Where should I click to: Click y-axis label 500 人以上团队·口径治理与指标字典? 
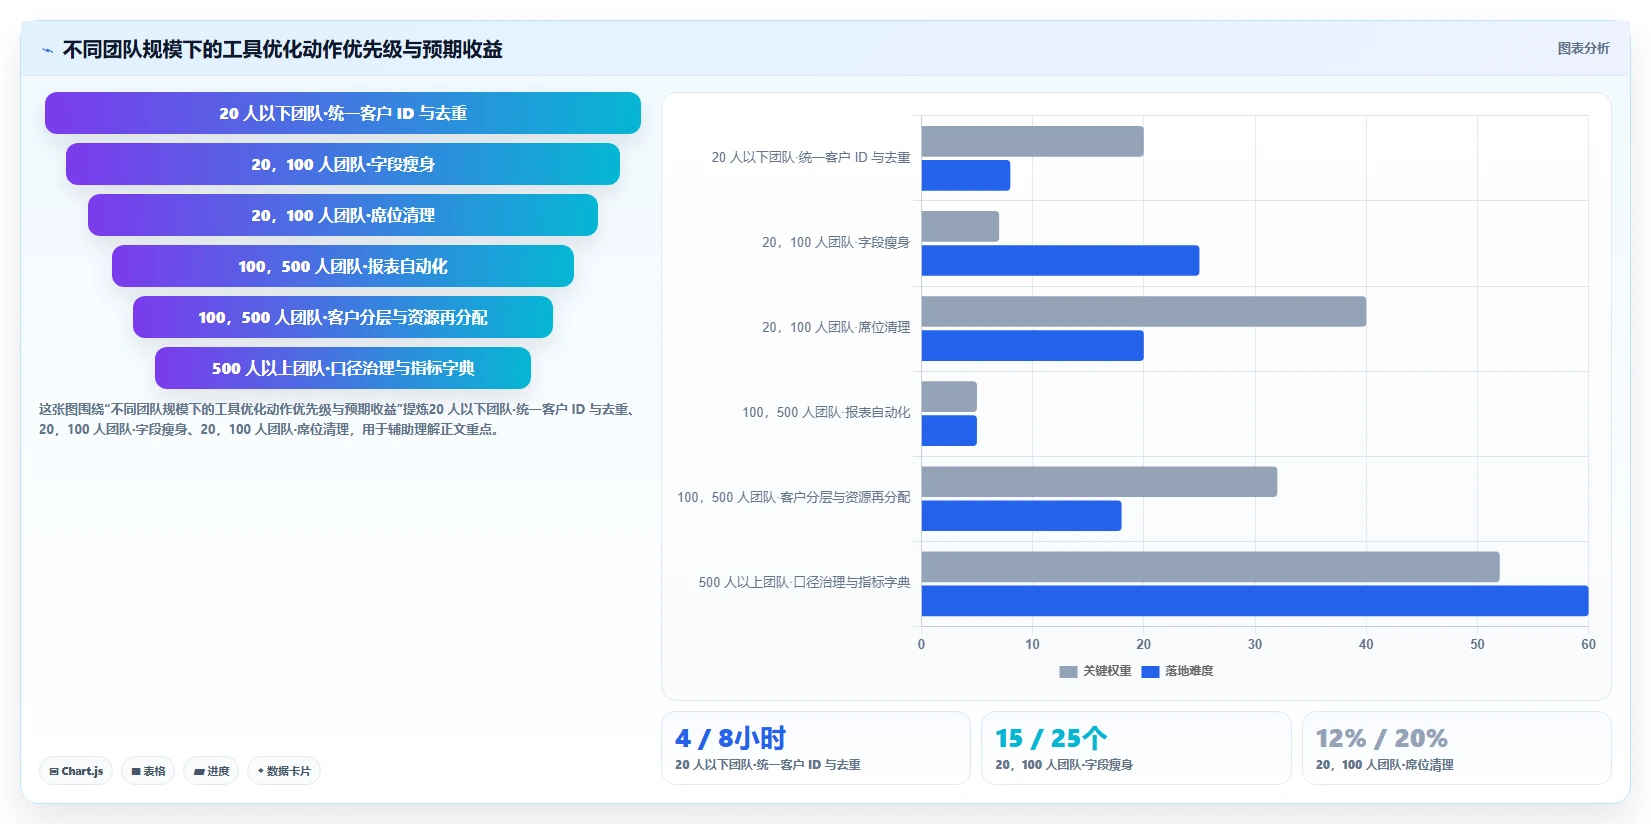[x=804, y=582]
